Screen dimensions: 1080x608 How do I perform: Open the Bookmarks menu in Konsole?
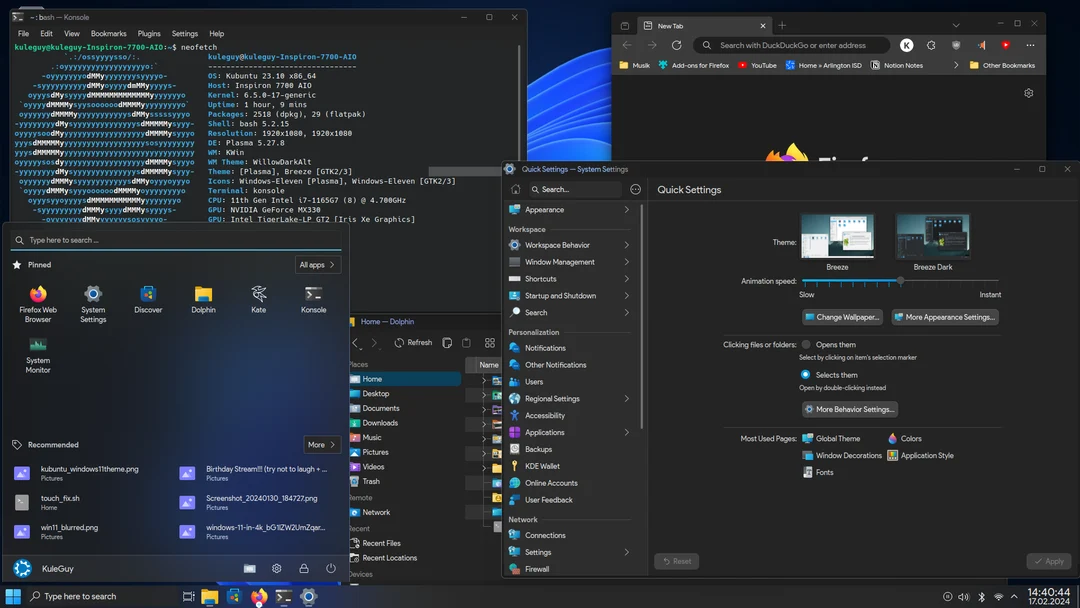[x=111, y=32]
